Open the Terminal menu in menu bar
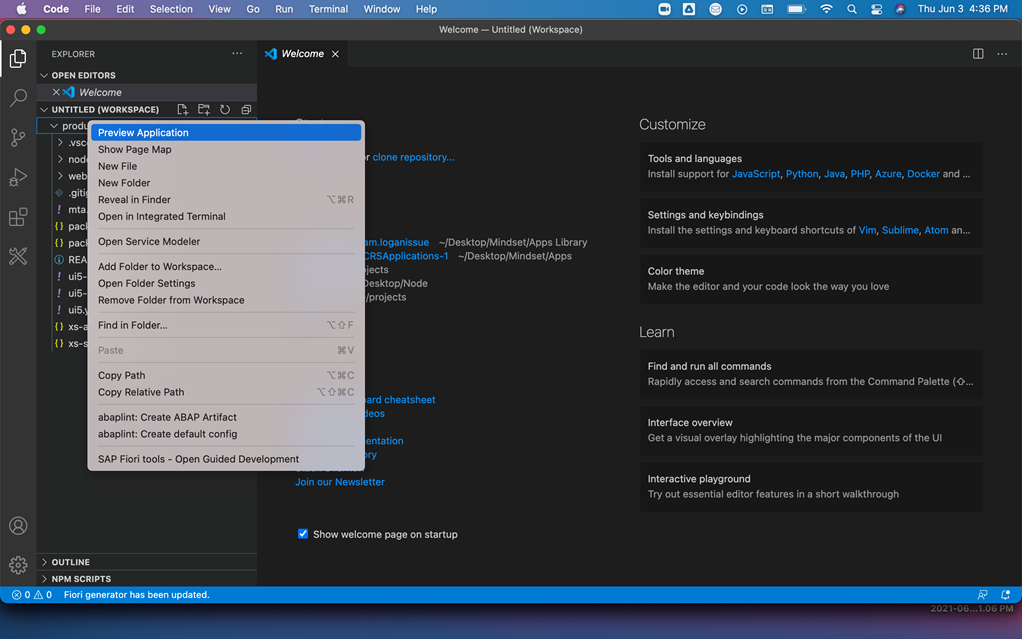The height and width of the screenshot is (639, 1022). coord(328,9)
